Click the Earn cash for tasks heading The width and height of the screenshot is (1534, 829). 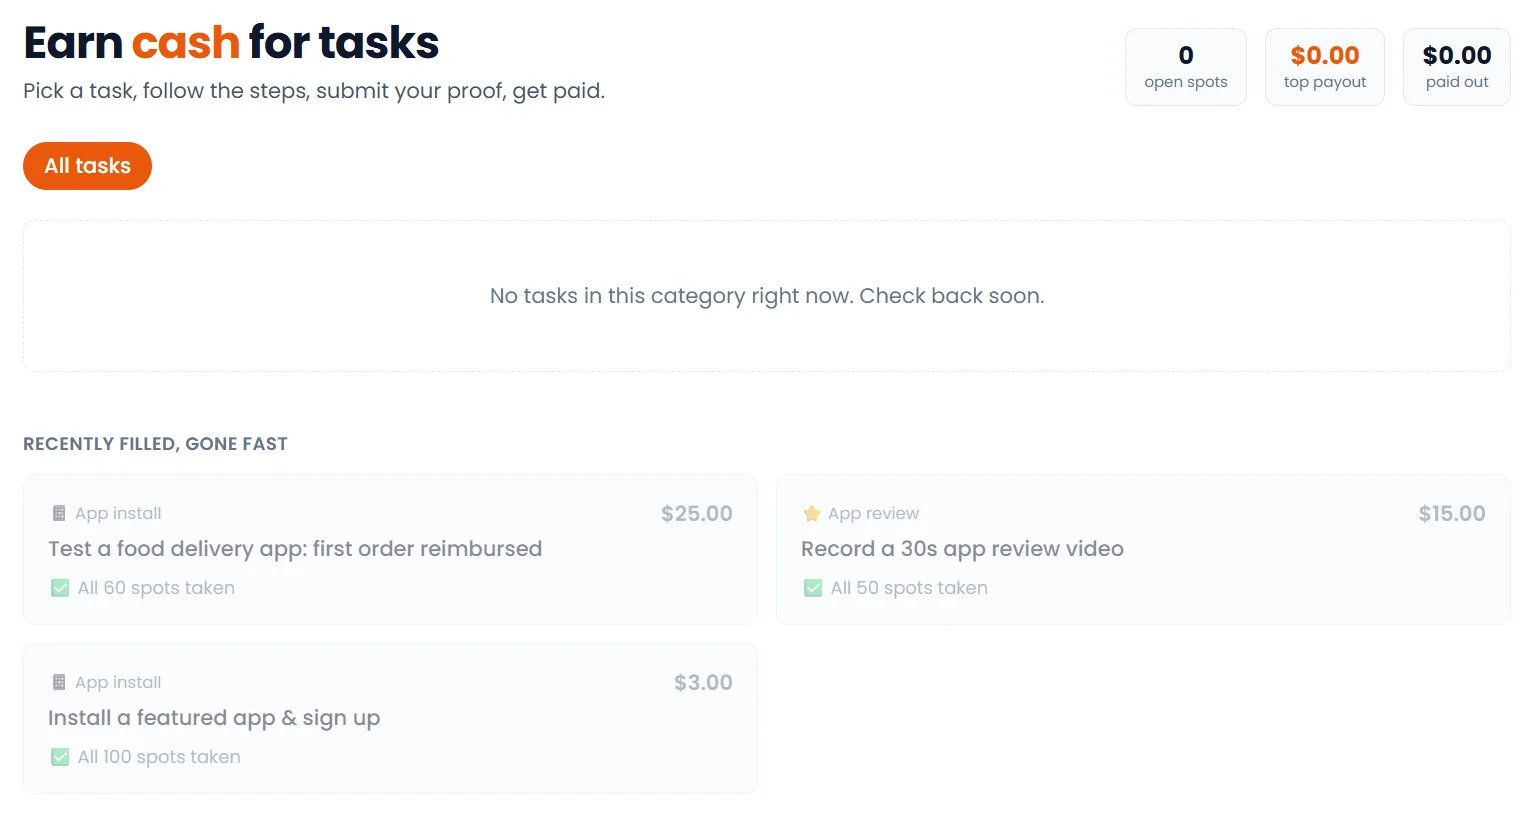pos(231,43)
